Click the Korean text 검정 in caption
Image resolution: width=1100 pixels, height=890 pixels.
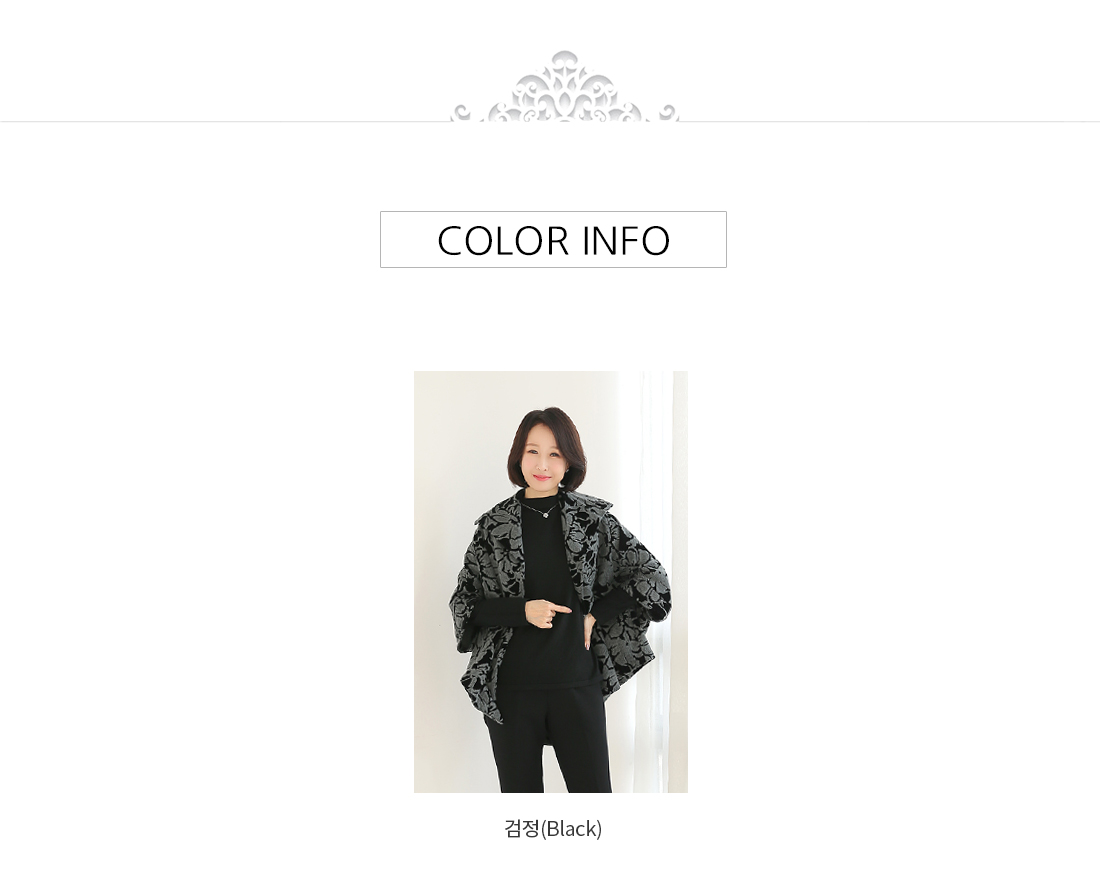522,828
